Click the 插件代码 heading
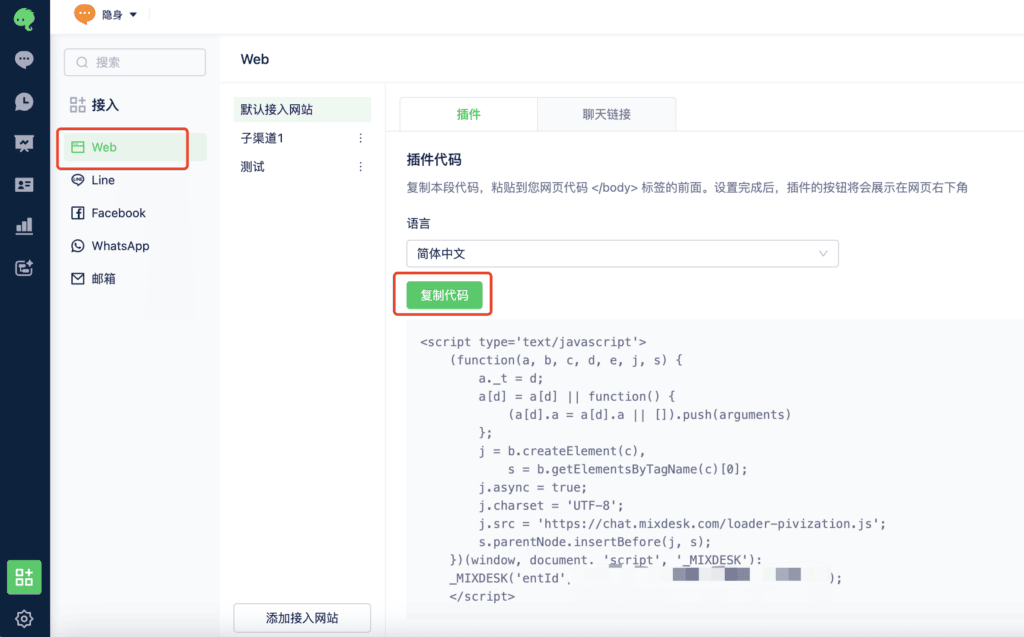Screen dimensions: 1024x637 [x=434, y=159]
